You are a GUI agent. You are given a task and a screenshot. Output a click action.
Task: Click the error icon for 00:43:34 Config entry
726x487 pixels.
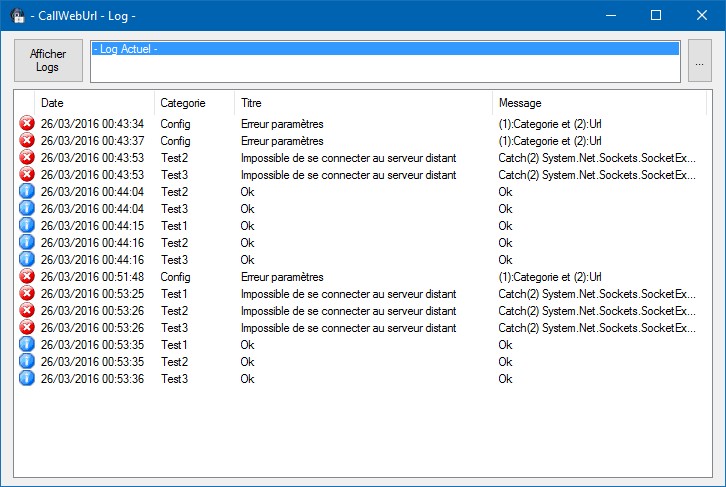[27, 124]
